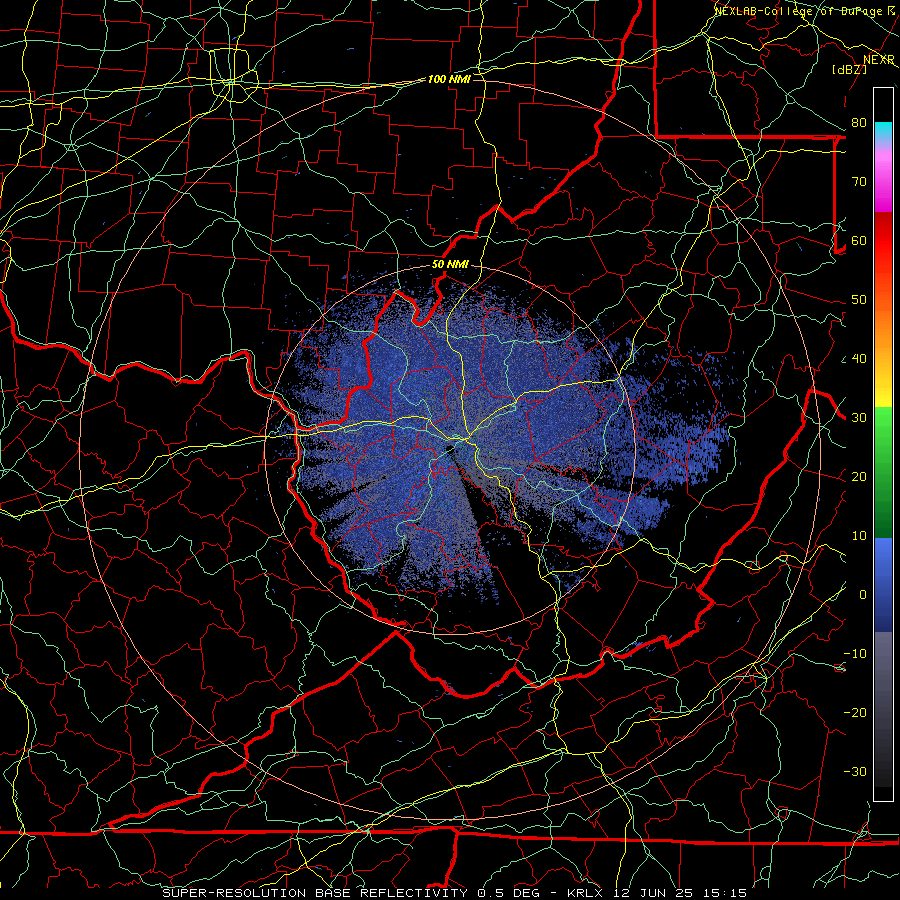Click the 0 value on the dBZ scale

(x=863, y=595)
